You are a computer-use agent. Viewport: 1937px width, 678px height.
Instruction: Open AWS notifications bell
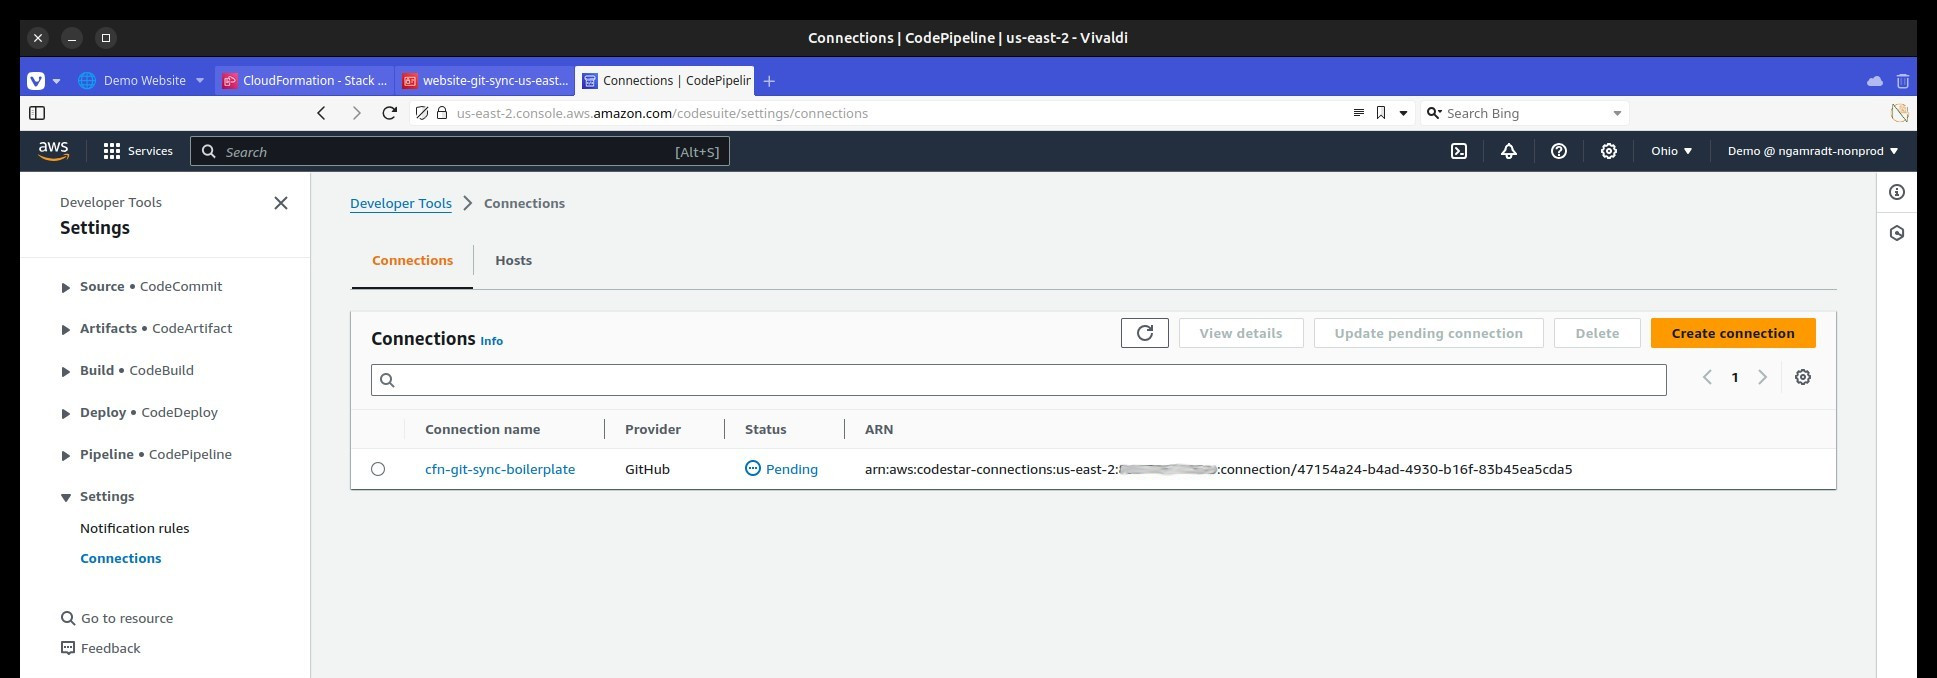[x=1509, y=151]
